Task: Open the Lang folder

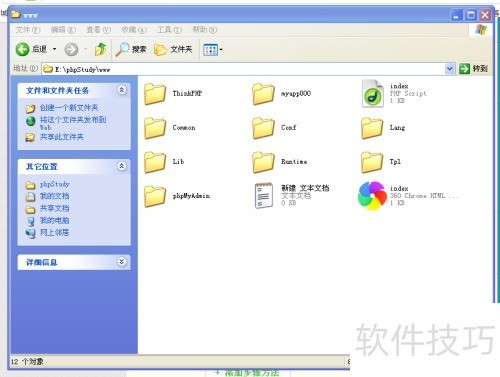Action: pos(372,128)
